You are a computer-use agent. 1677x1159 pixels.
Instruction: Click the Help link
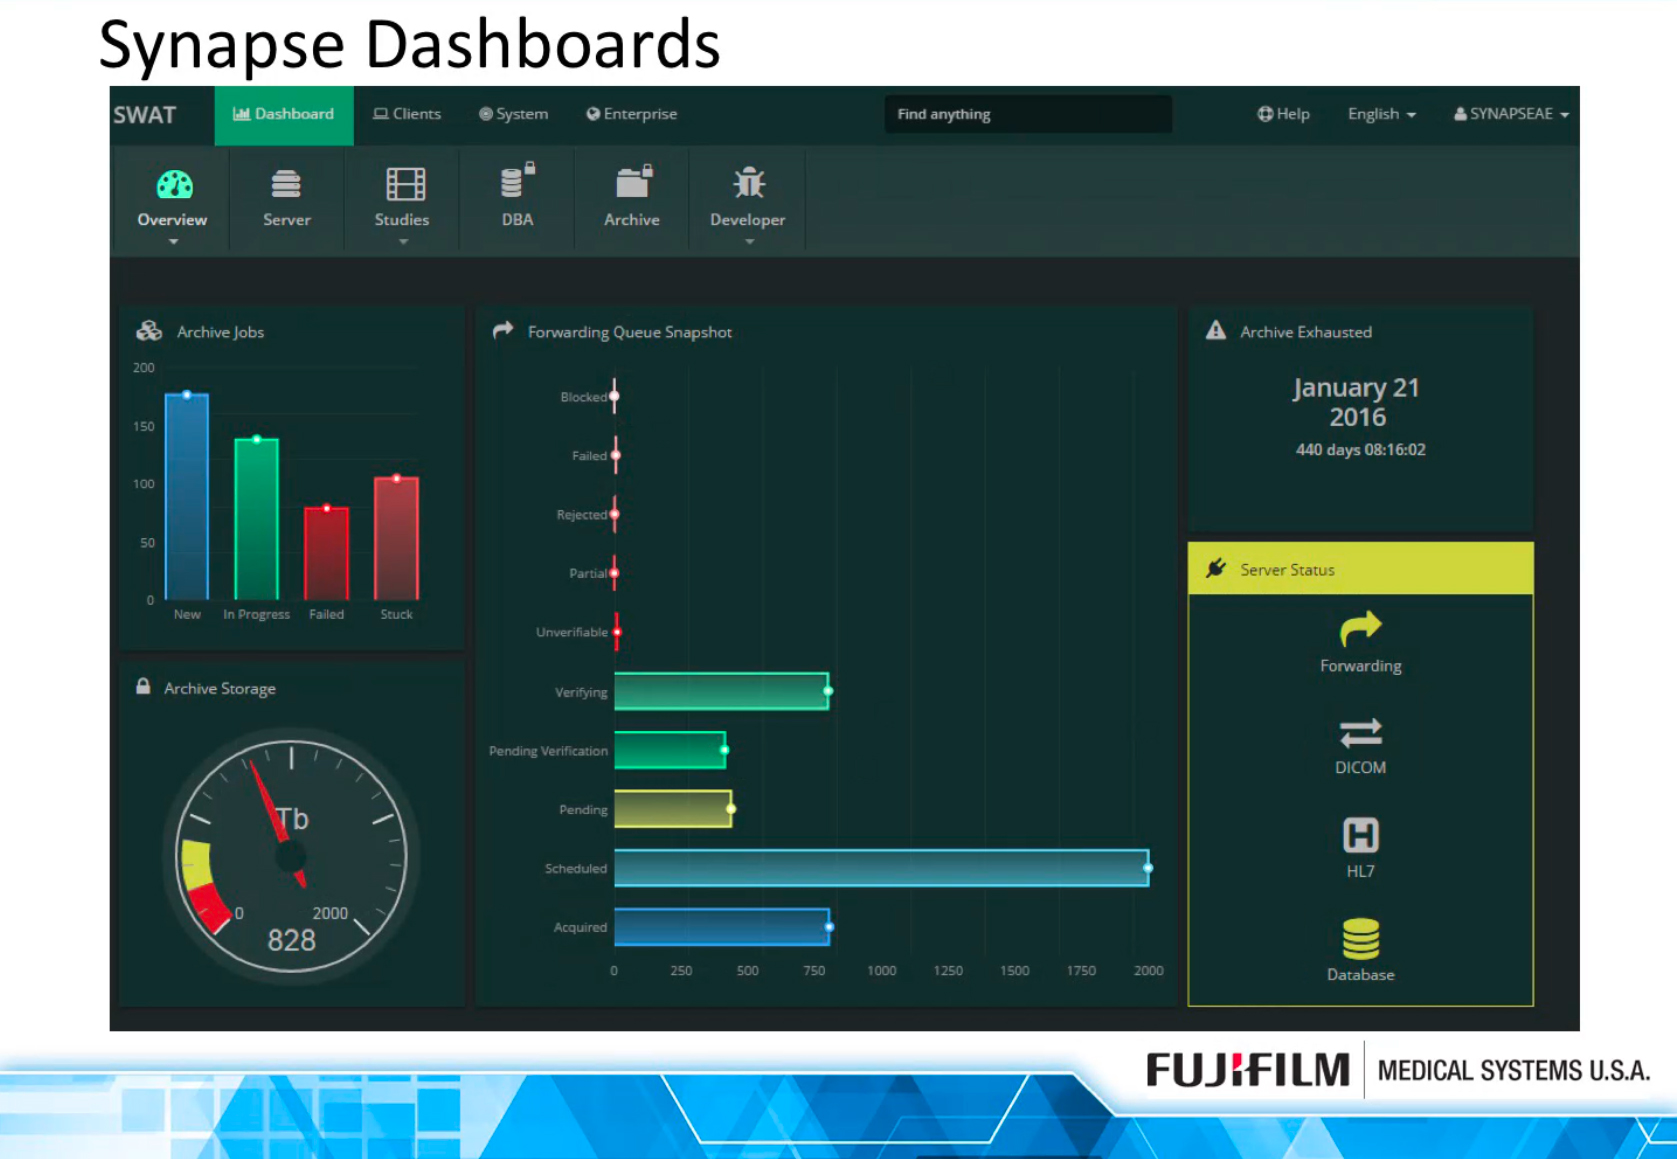[1283, 114]
